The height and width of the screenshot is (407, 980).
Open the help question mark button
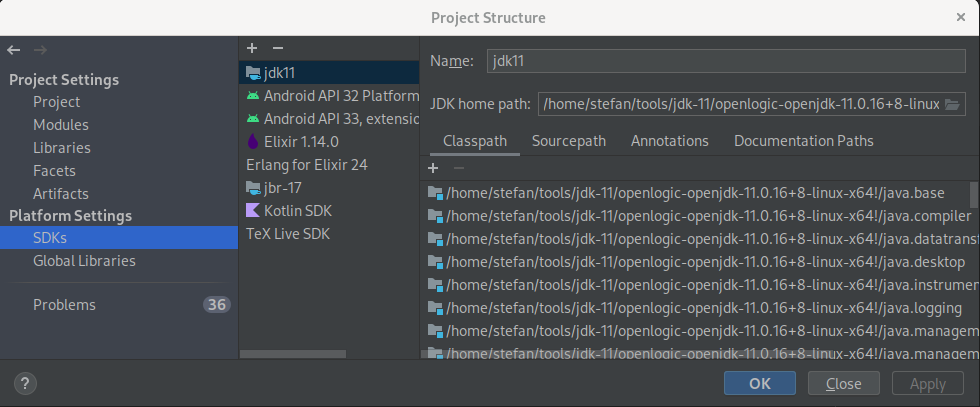click(x=26, y=383)
